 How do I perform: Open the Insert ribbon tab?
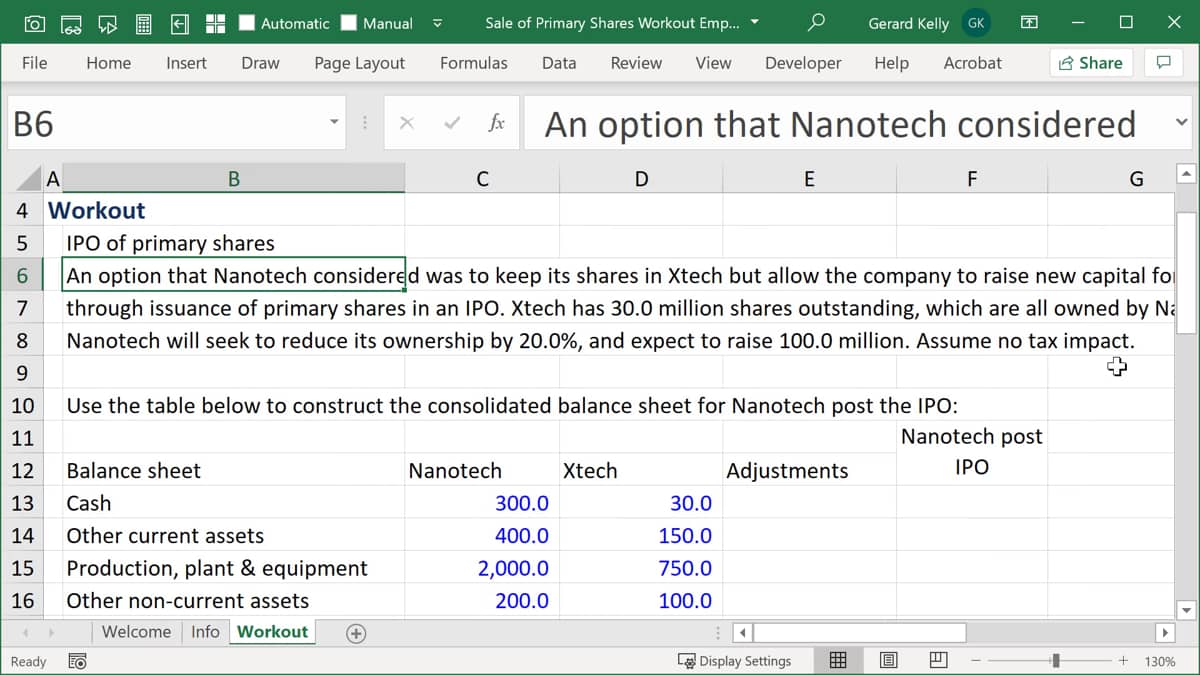tap(186, 63)
